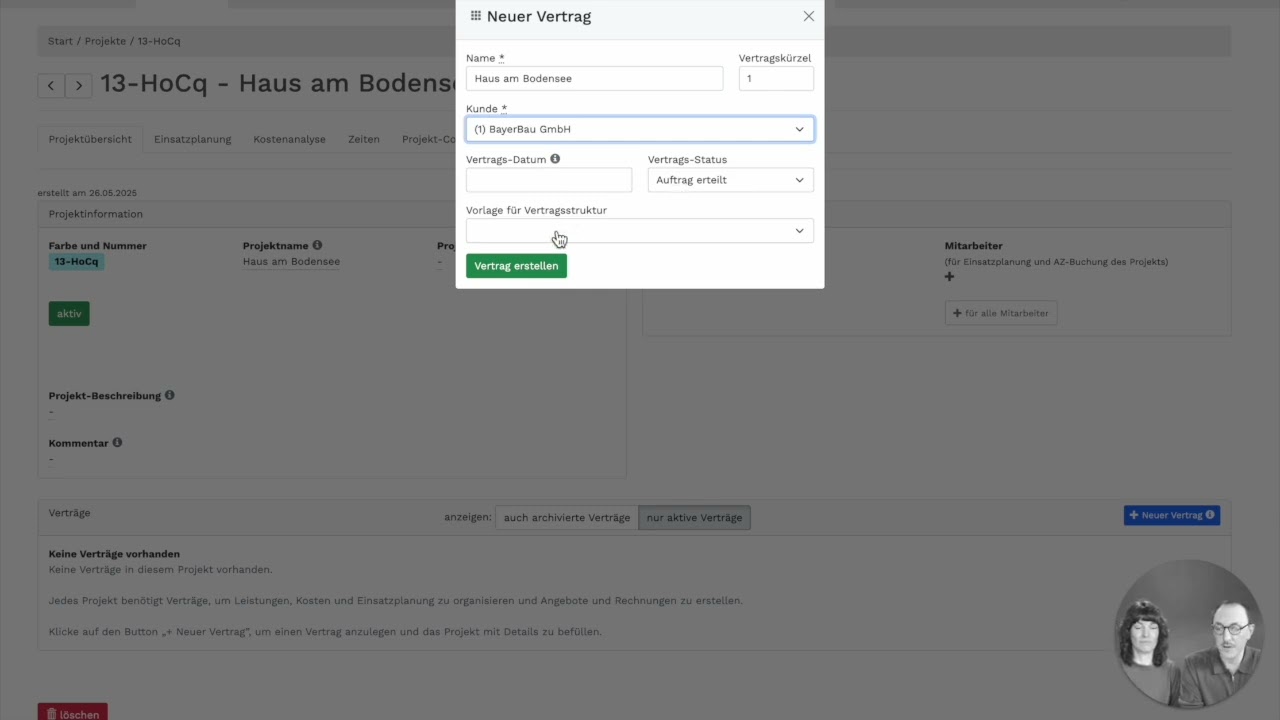Show info for Vertrags-Datum
This screenshot has width=1280, height=720.
555,159
